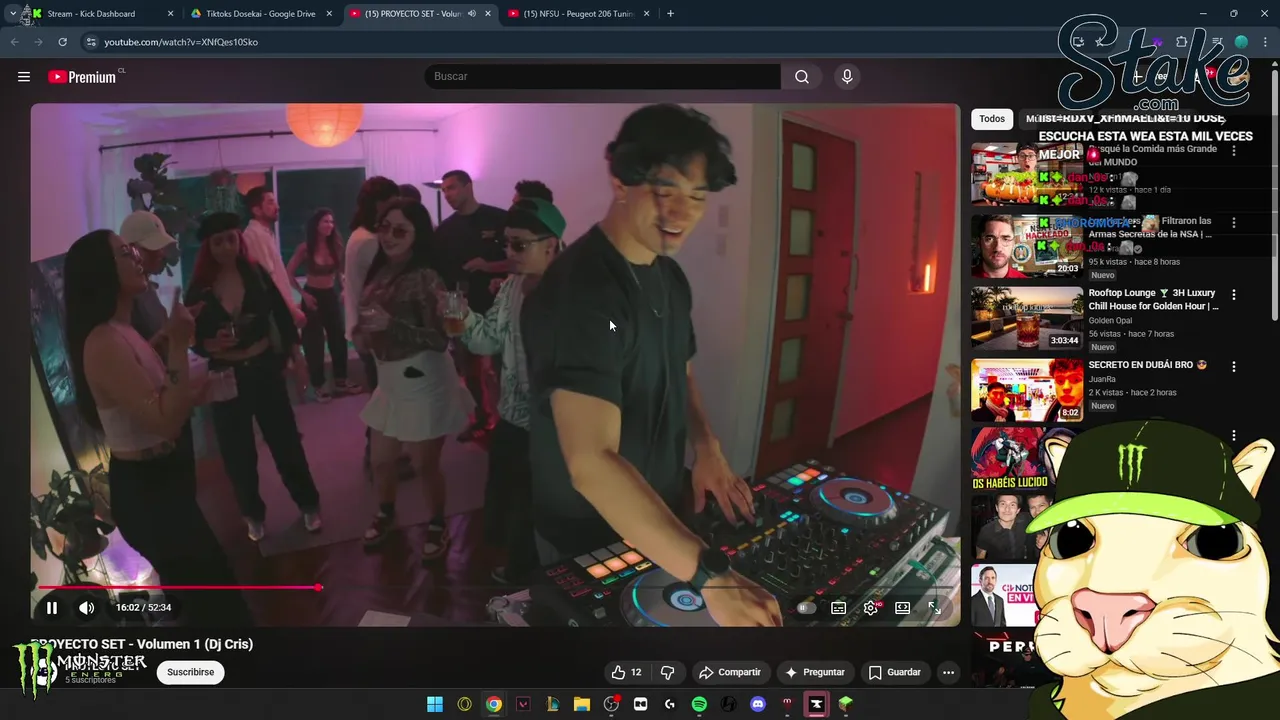Start voice search with microphone icon
The image size is (1280, 720).
click(847, 77)
